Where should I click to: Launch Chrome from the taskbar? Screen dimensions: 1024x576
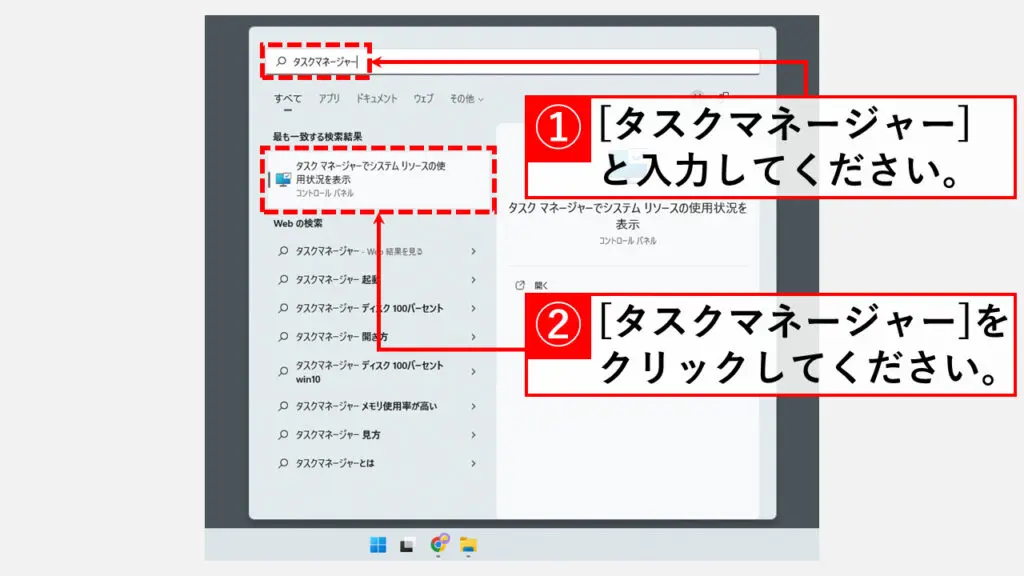438,545
